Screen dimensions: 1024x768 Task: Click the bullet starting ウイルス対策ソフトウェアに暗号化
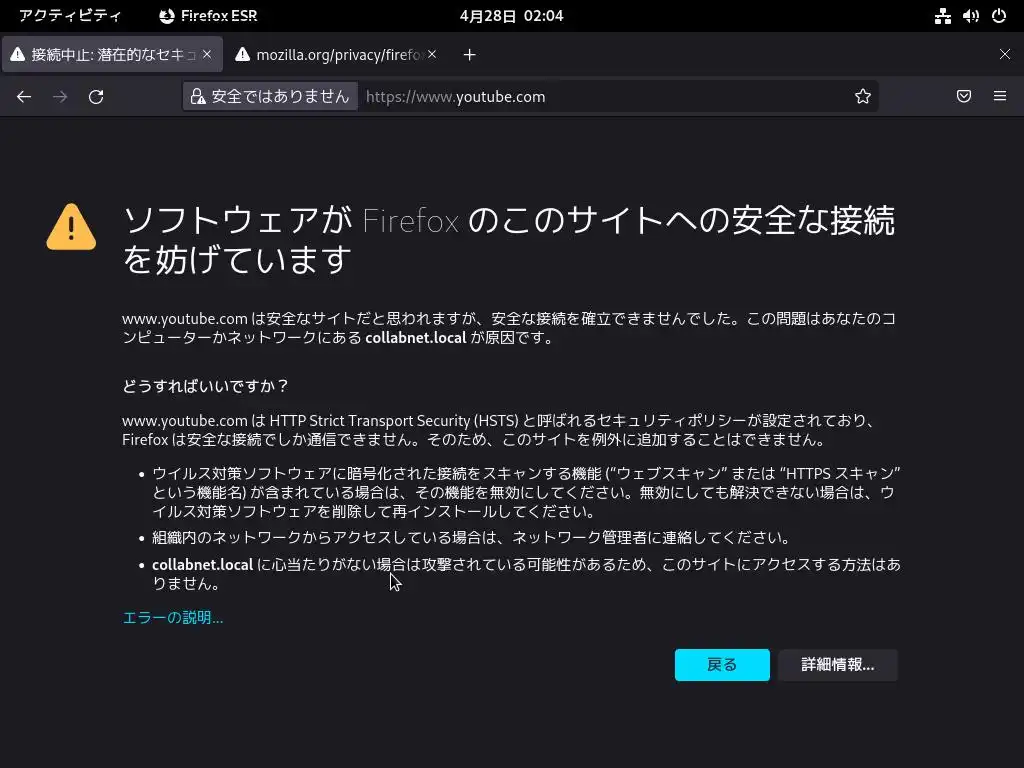tap(526, 492)
